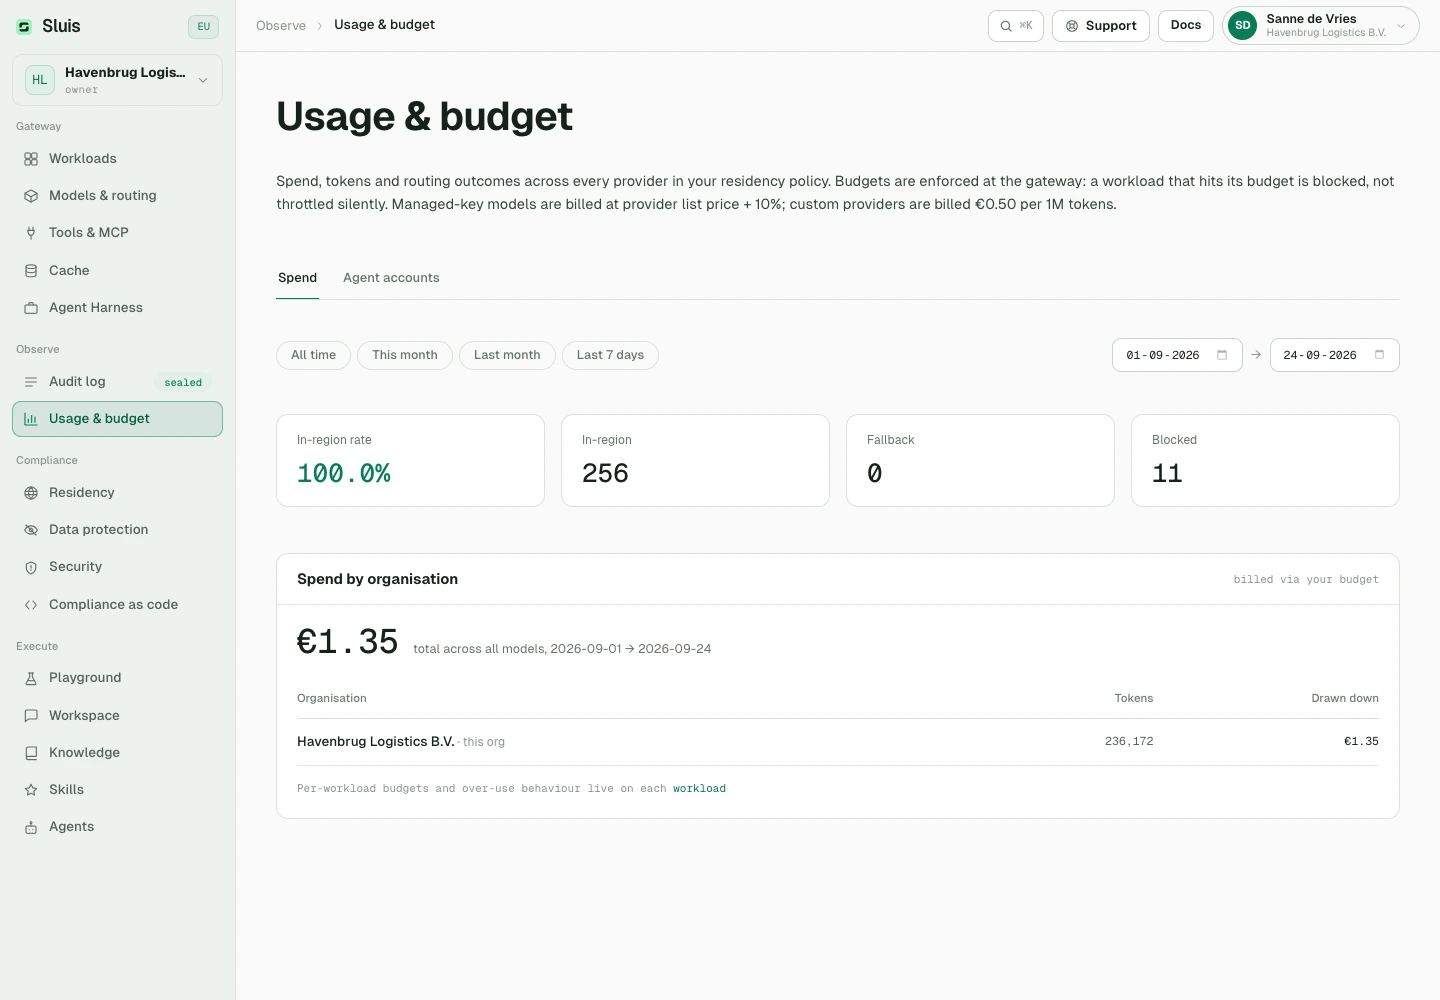Click the start date field 01-09-2026

click(x=1177, y=355)
